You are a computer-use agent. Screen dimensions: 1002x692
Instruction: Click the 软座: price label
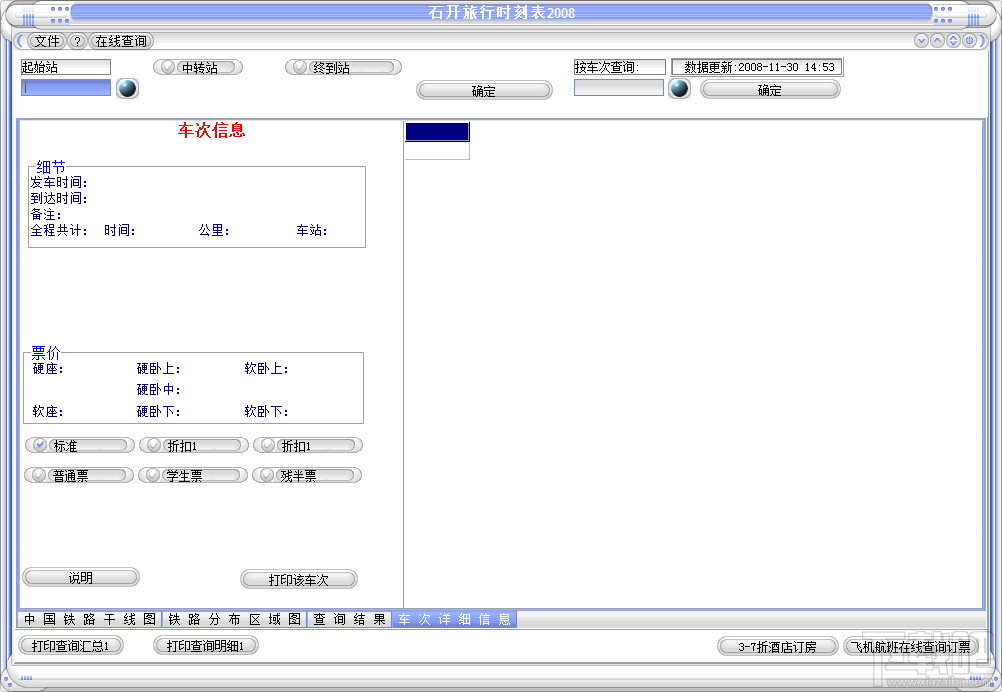(48, 411)
